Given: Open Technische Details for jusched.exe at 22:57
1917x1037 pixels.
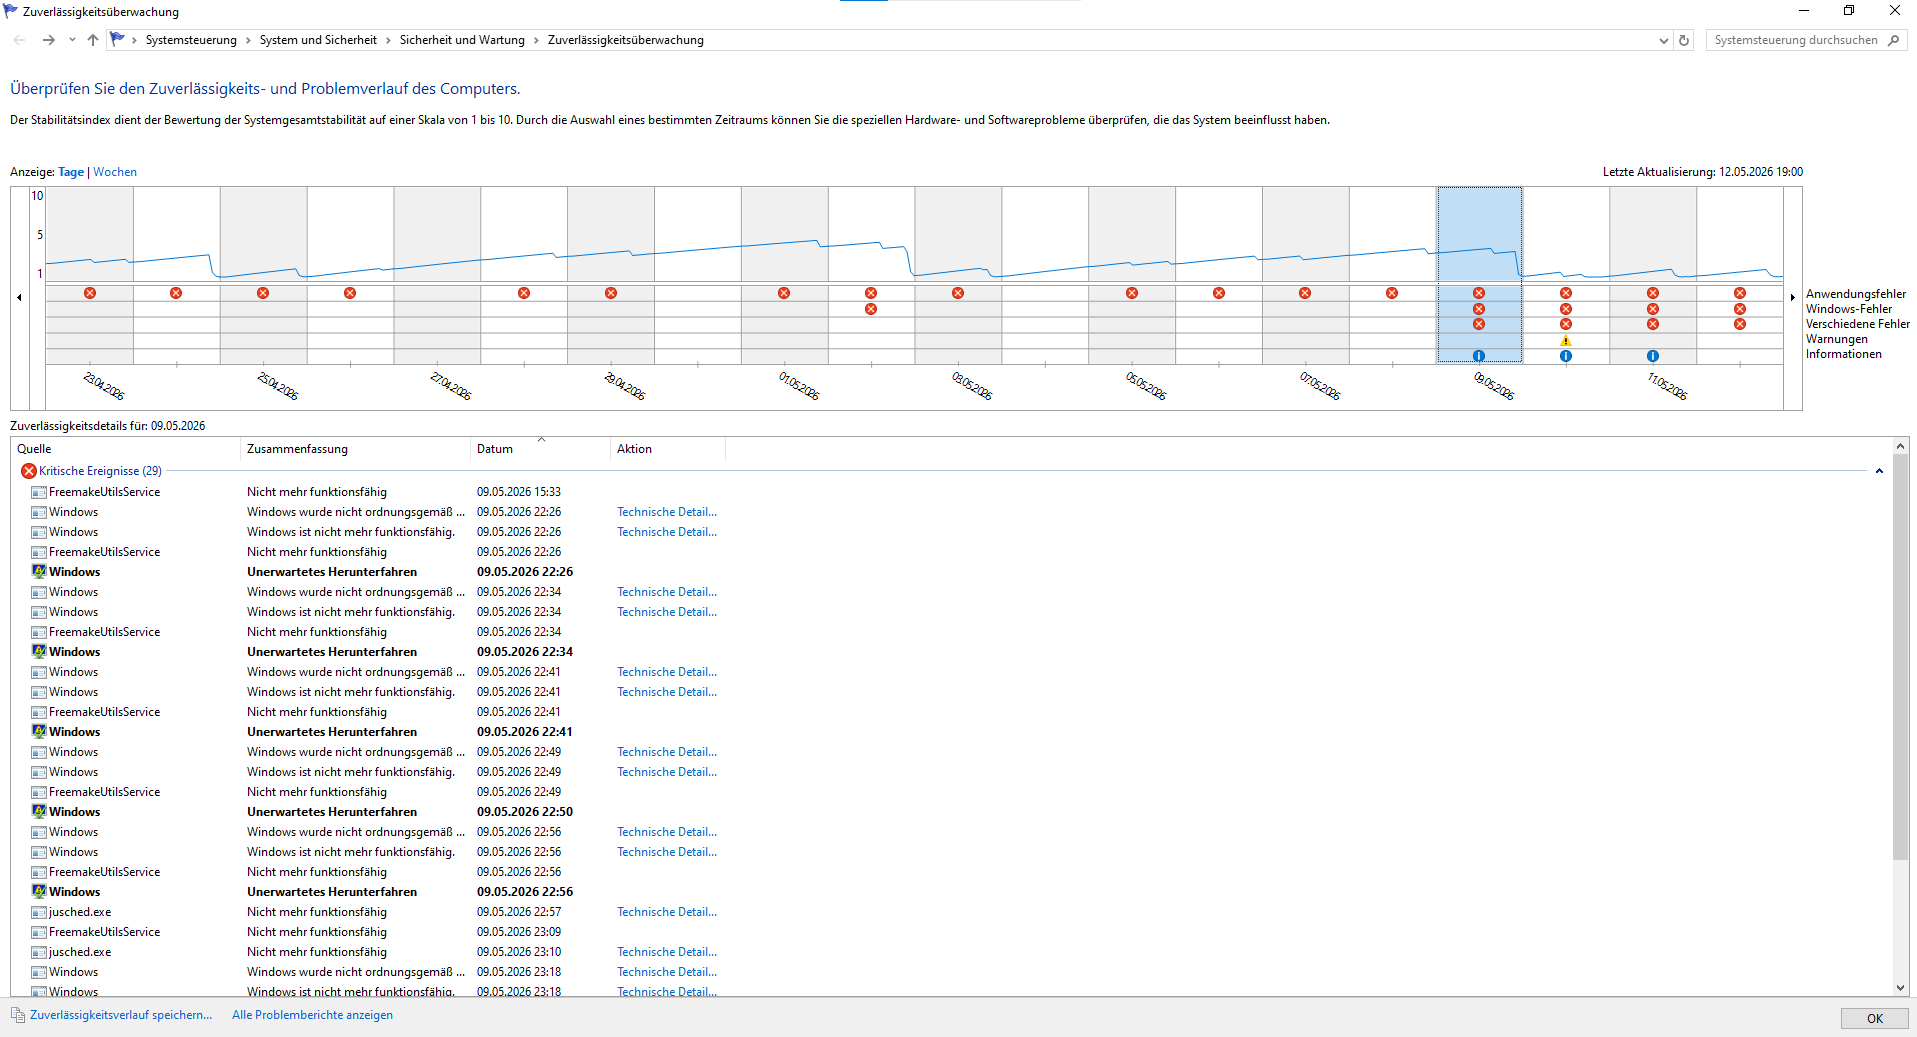Looking at the screenshot, I should (667, 912).
